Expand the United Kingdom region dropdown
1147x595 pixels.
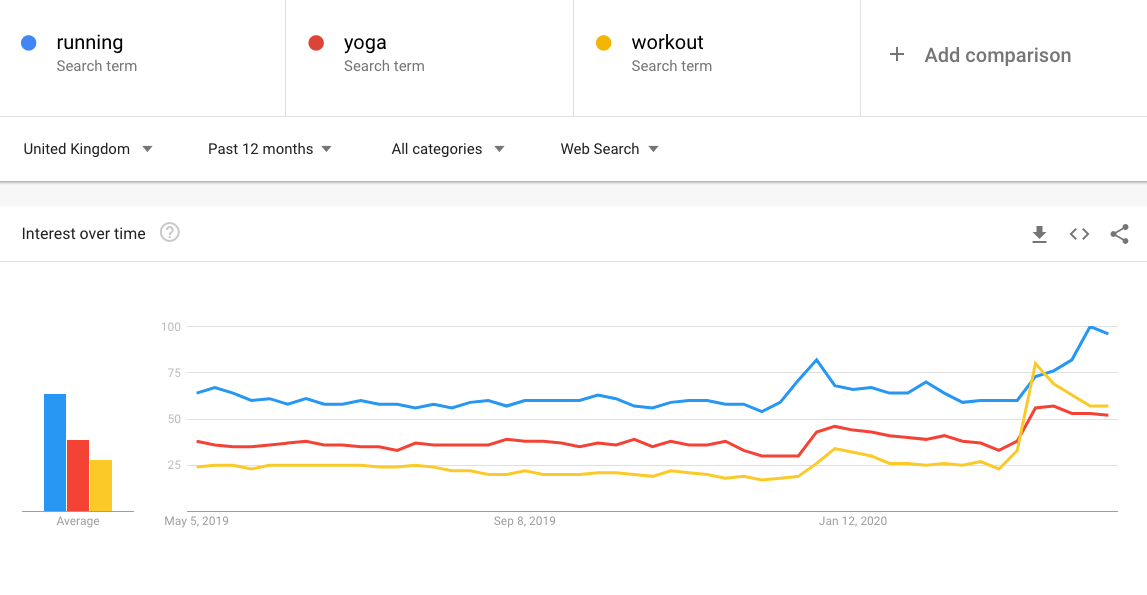88,149
